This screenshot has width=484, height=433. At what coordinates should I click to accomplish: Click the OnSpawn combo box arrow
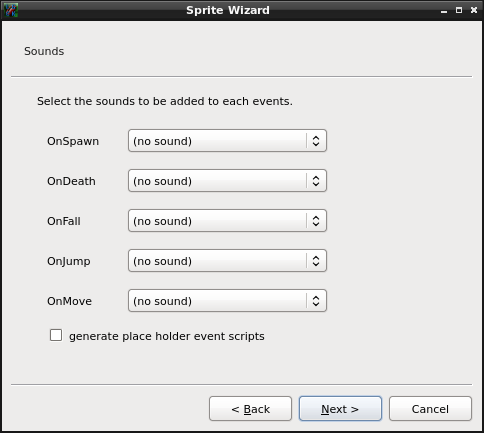tap(316, 141)
